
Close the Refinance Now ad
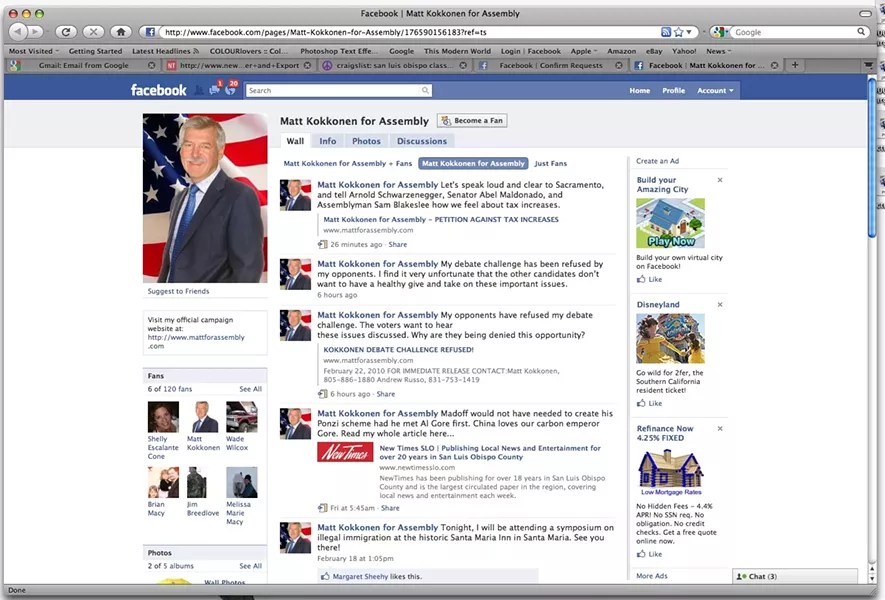pyautogui.click(x=720, y=428)
